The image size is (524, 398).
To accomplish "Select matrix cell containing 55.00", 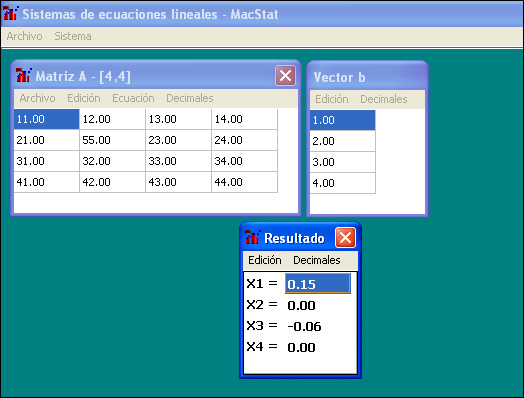I will click(x=112, y=140).
